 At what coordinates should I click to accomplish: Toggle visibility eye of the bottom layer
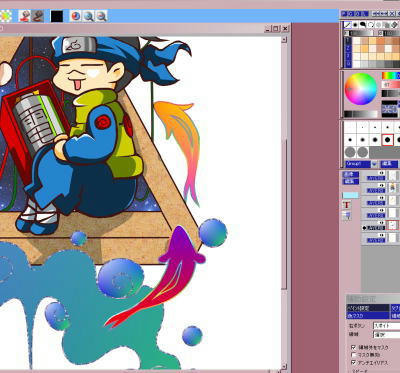[381, 235]
